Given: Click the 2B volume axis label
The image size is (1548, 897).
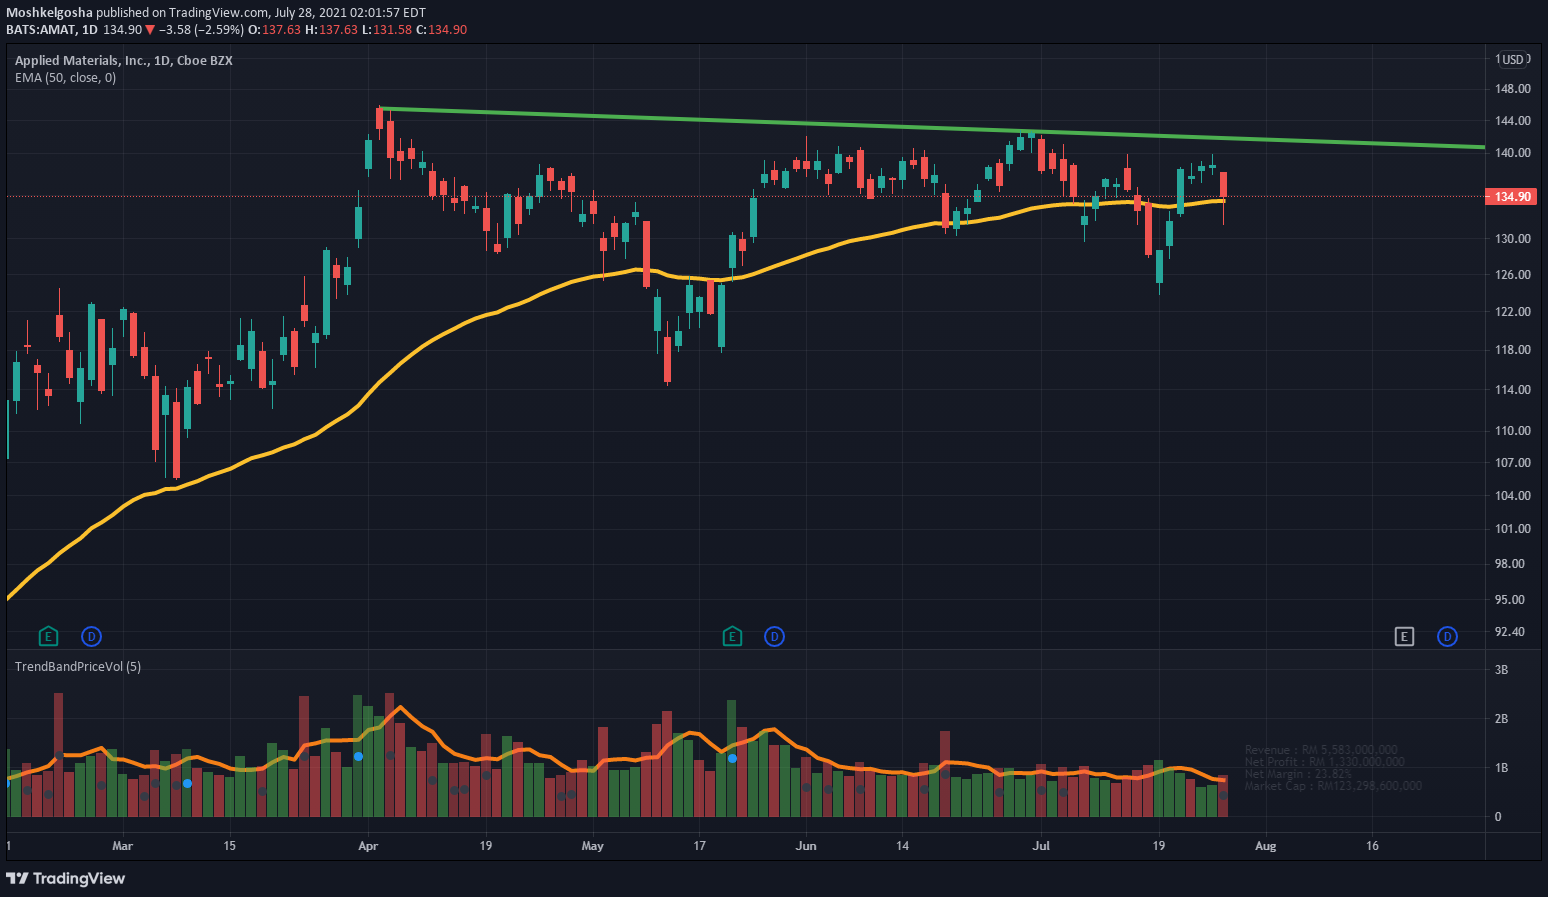Looking at the screenshot, I should [x=1501, y=718].
